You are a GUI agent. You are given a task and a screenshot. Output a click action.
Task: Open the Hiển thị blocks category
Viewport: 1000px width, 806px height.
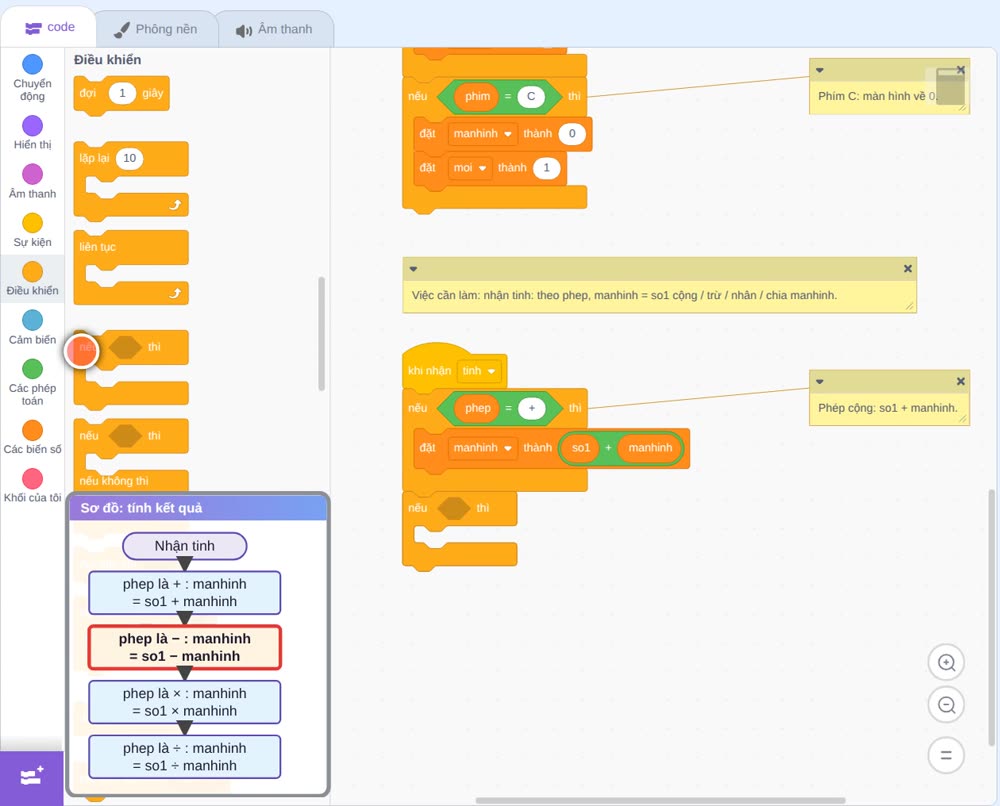(33, 133)
